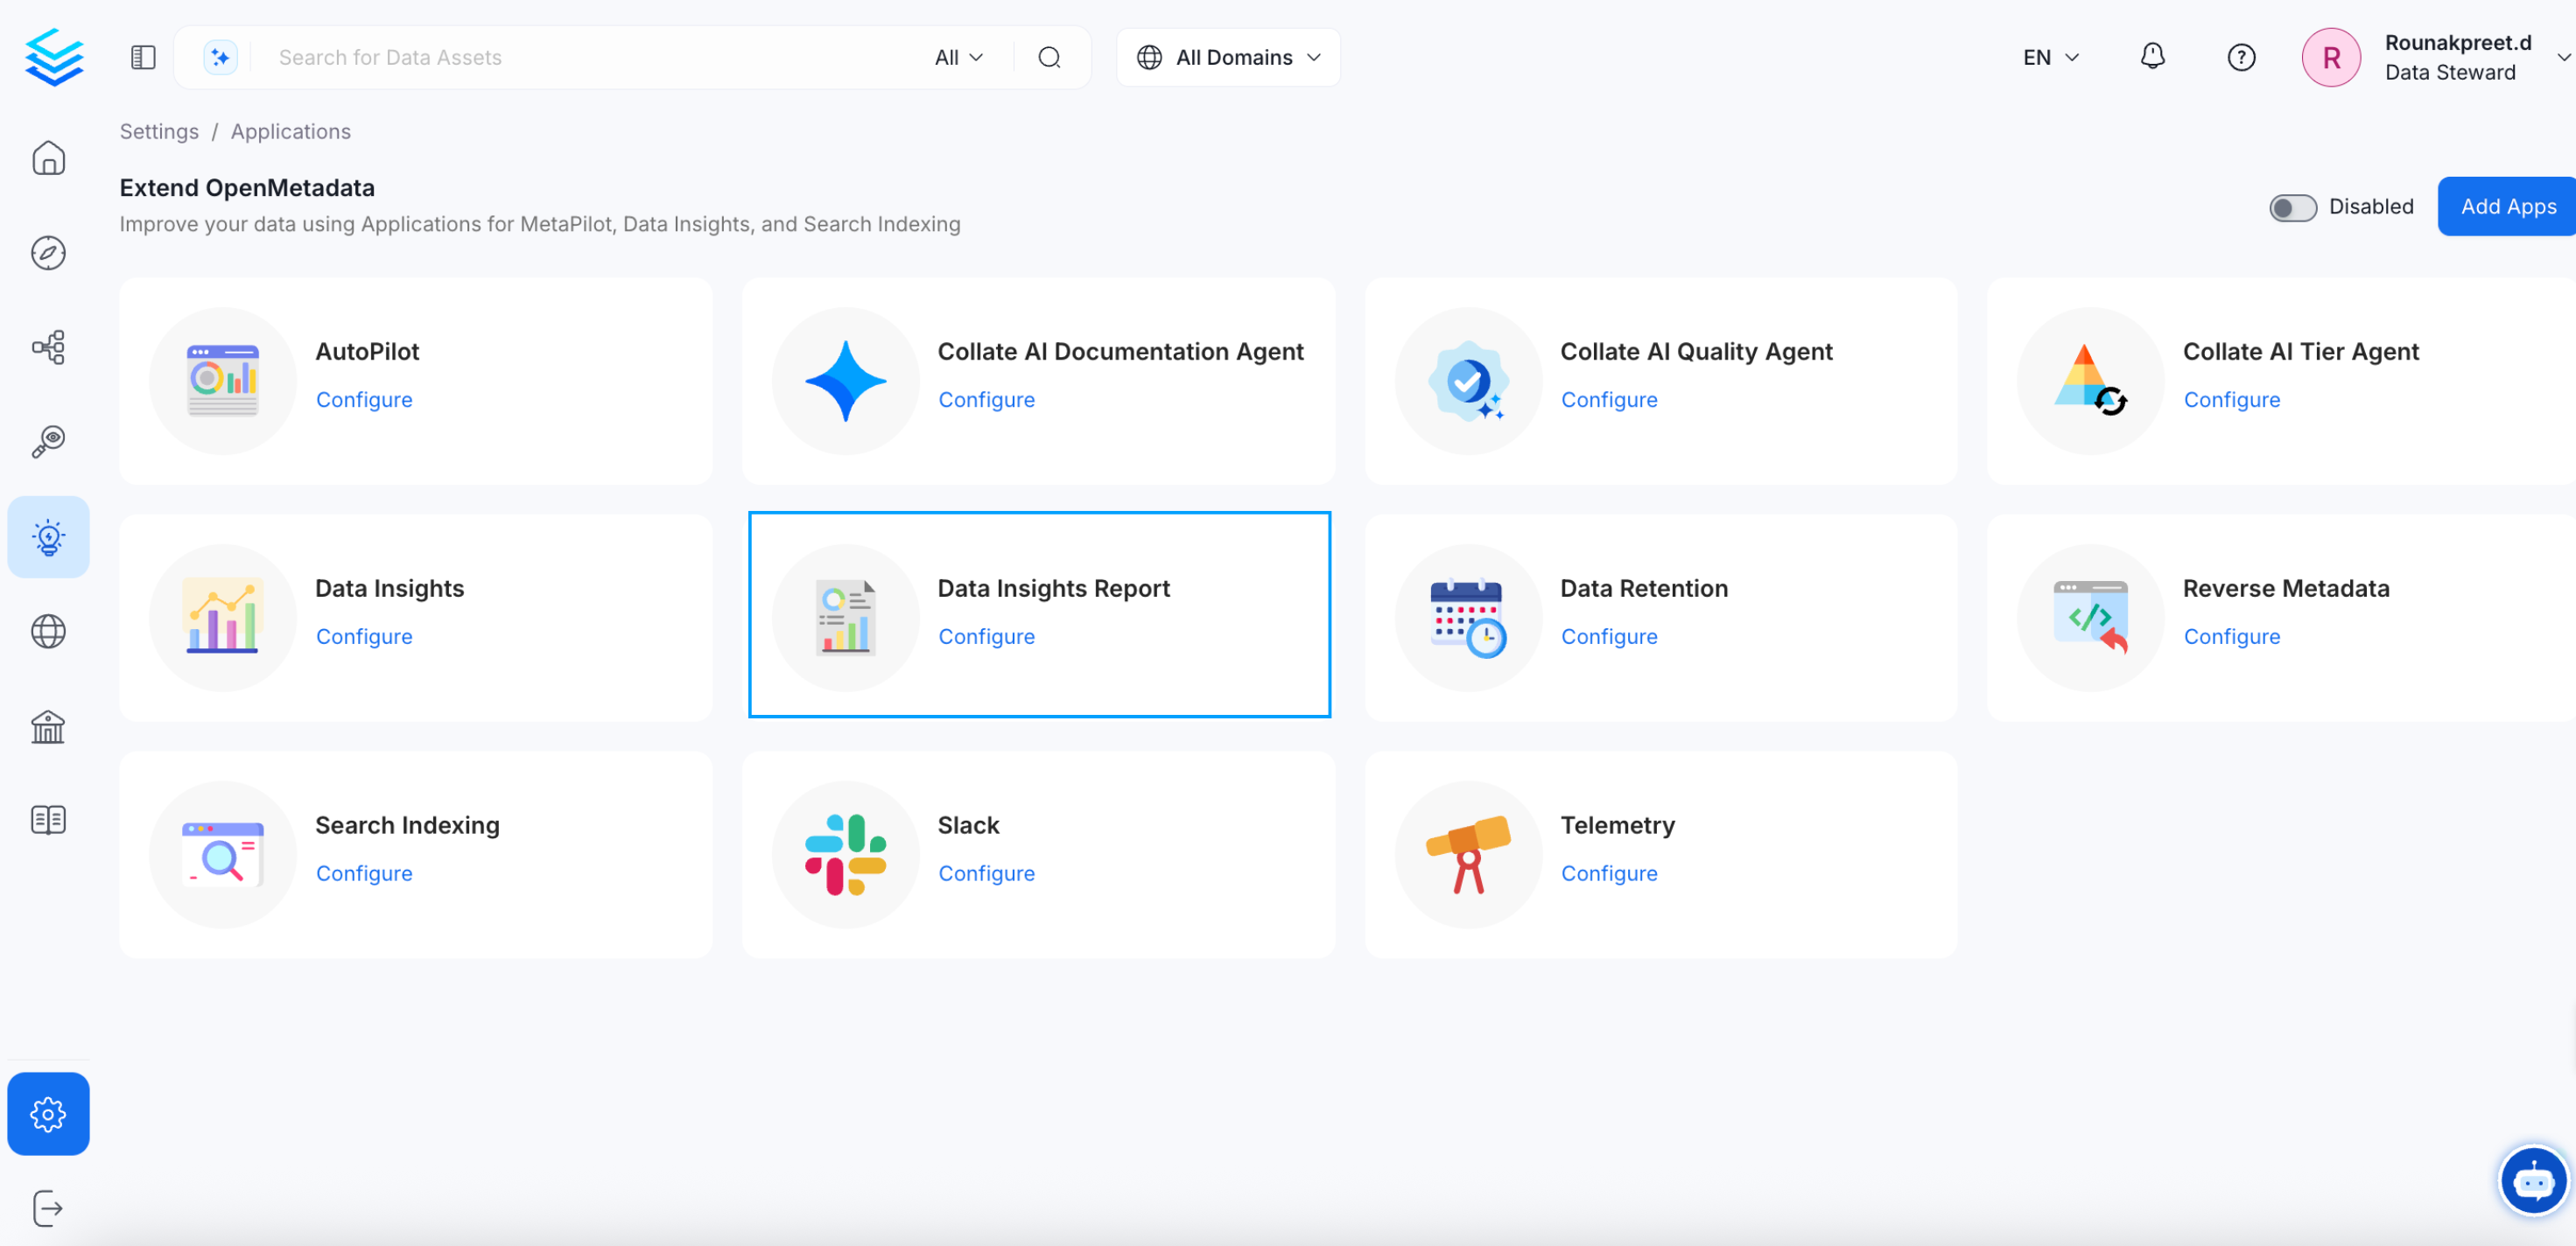This screenshot has height=1246, width=2576.
Task: Expand the All search filter dropdown
Action: click(957, 57)
